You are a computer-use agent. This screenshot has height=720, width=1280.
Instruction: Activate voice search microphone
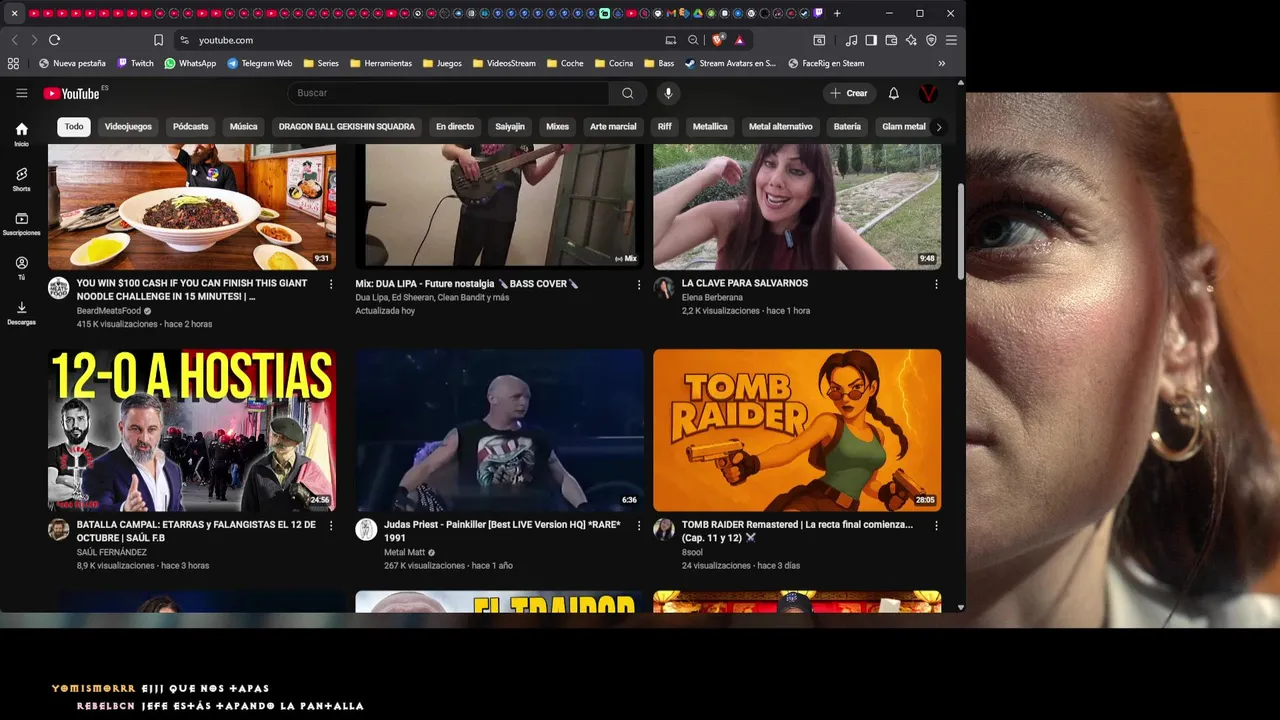pos(668,93)
